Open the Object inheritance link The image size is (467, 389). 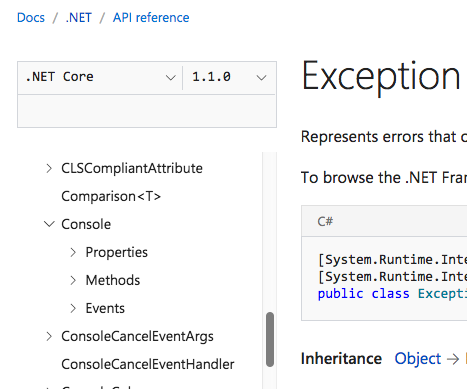[418, 359]
